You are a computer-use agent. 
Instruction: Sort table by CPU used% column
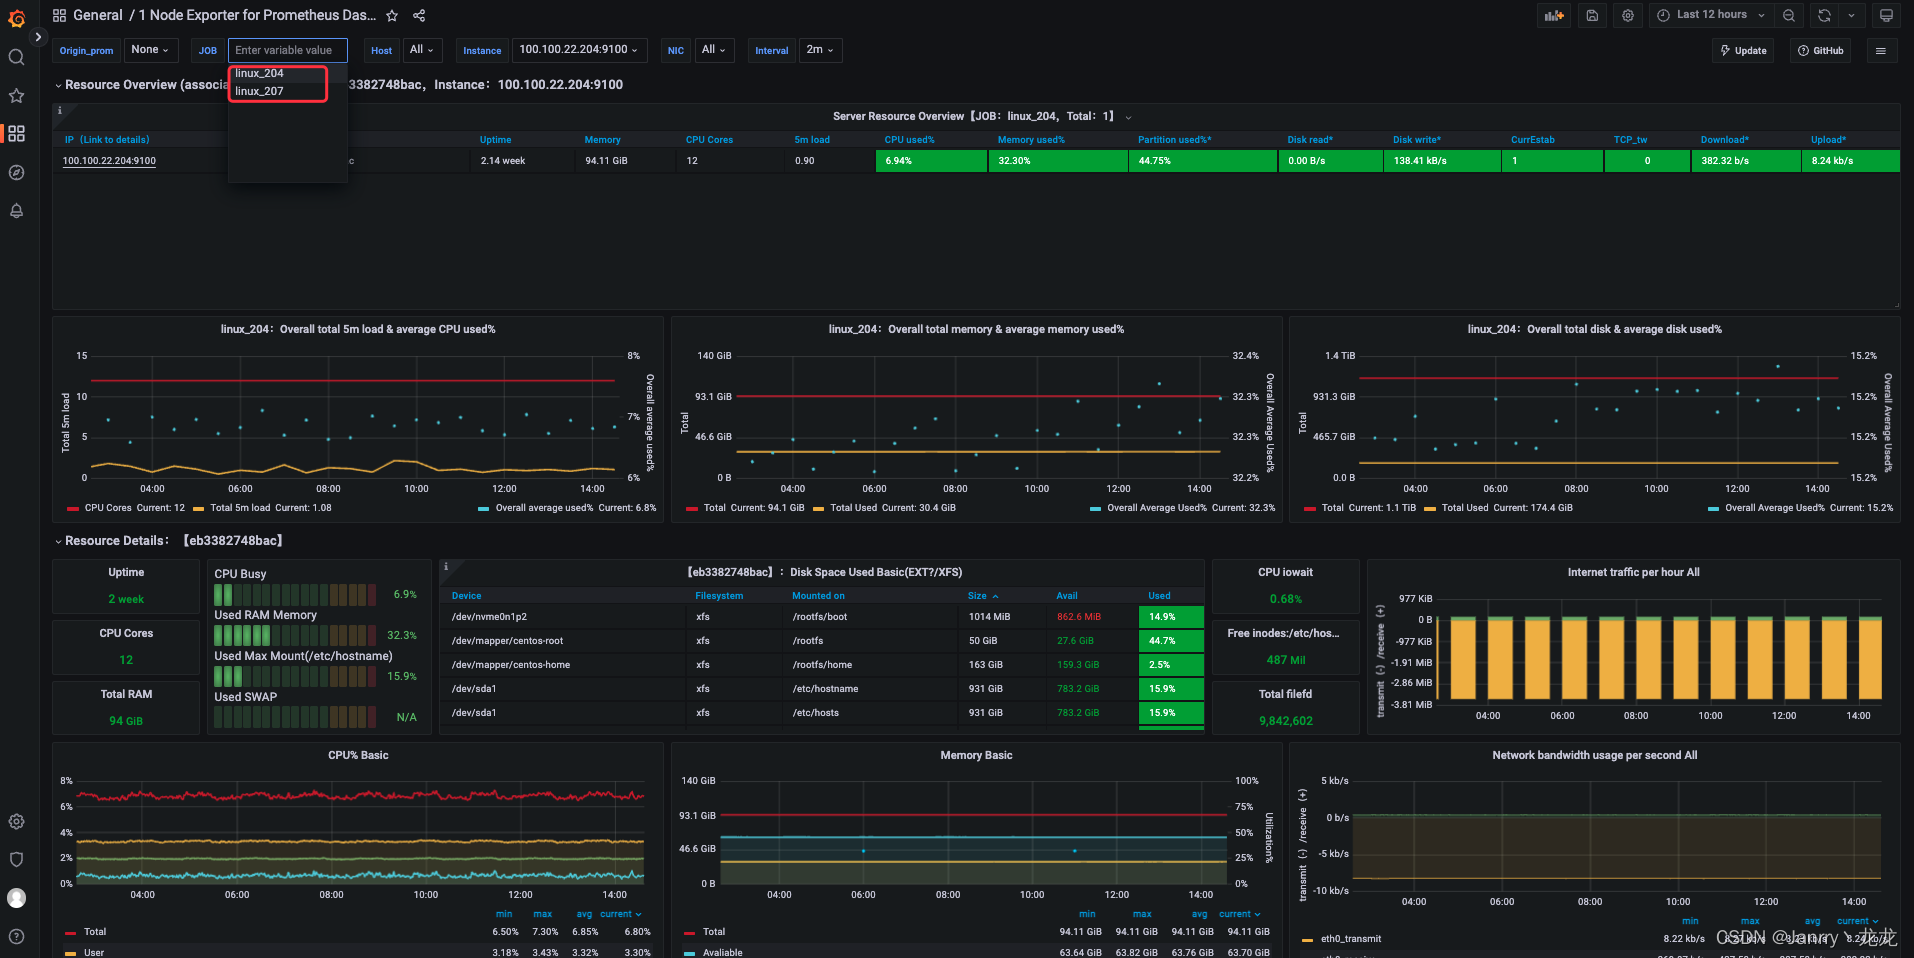[909, 140]
